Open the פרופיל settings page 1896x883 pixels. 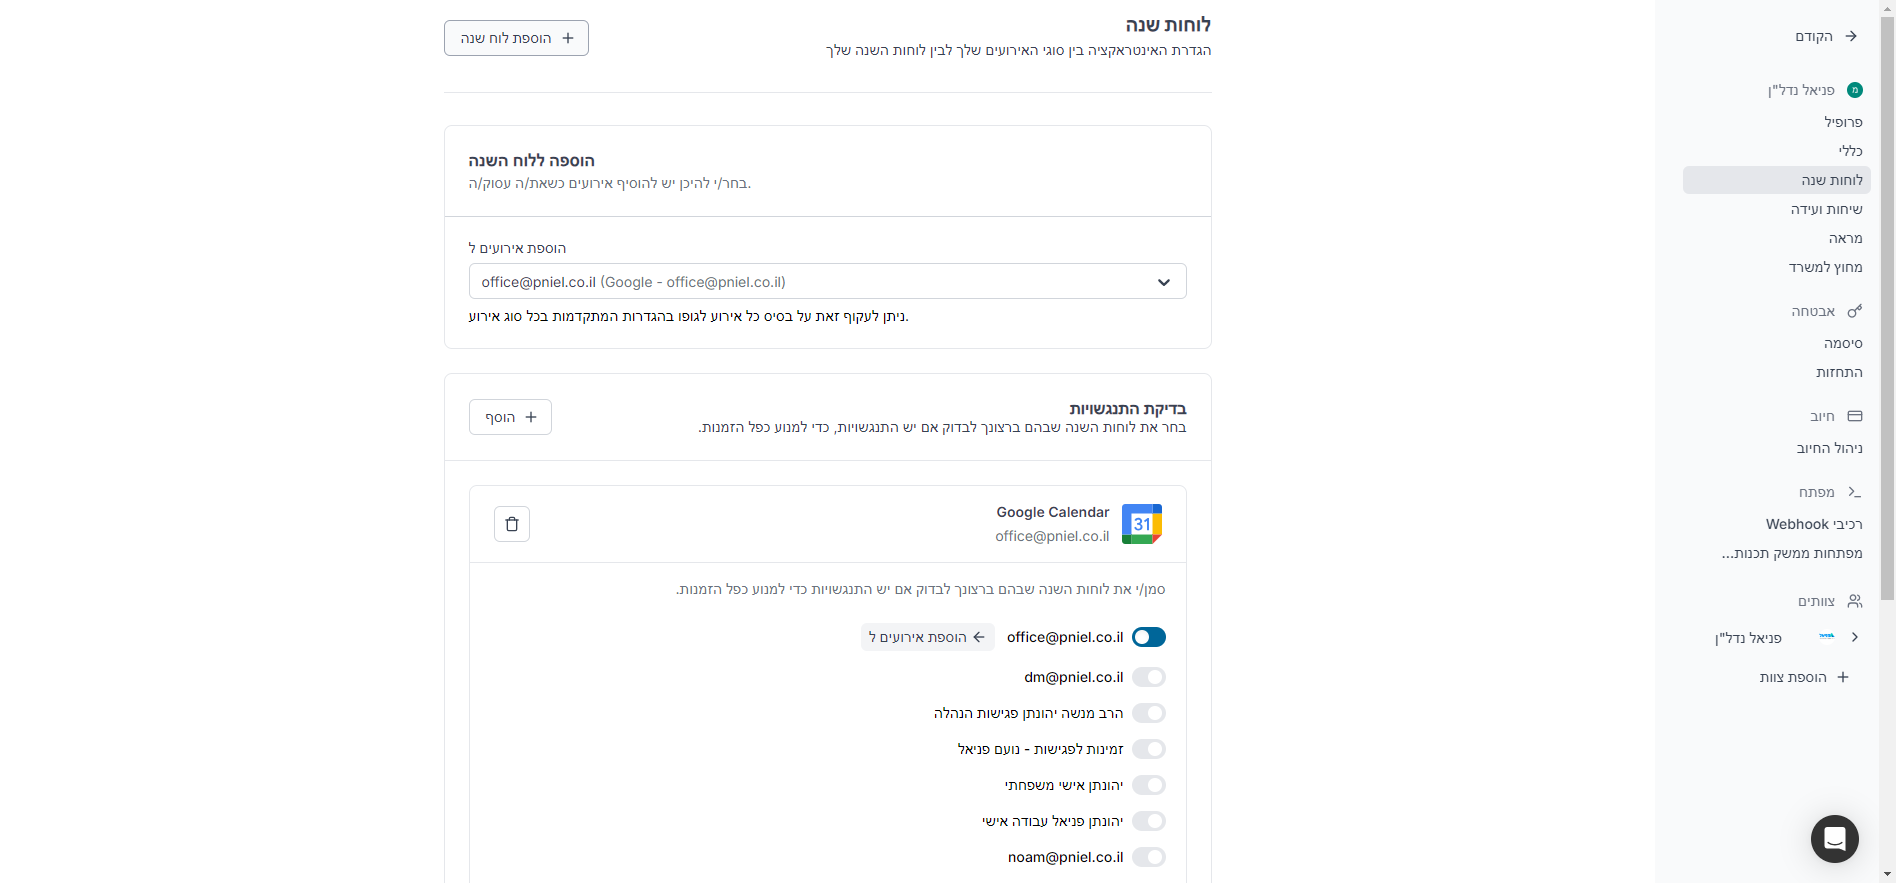[1843, 122]
